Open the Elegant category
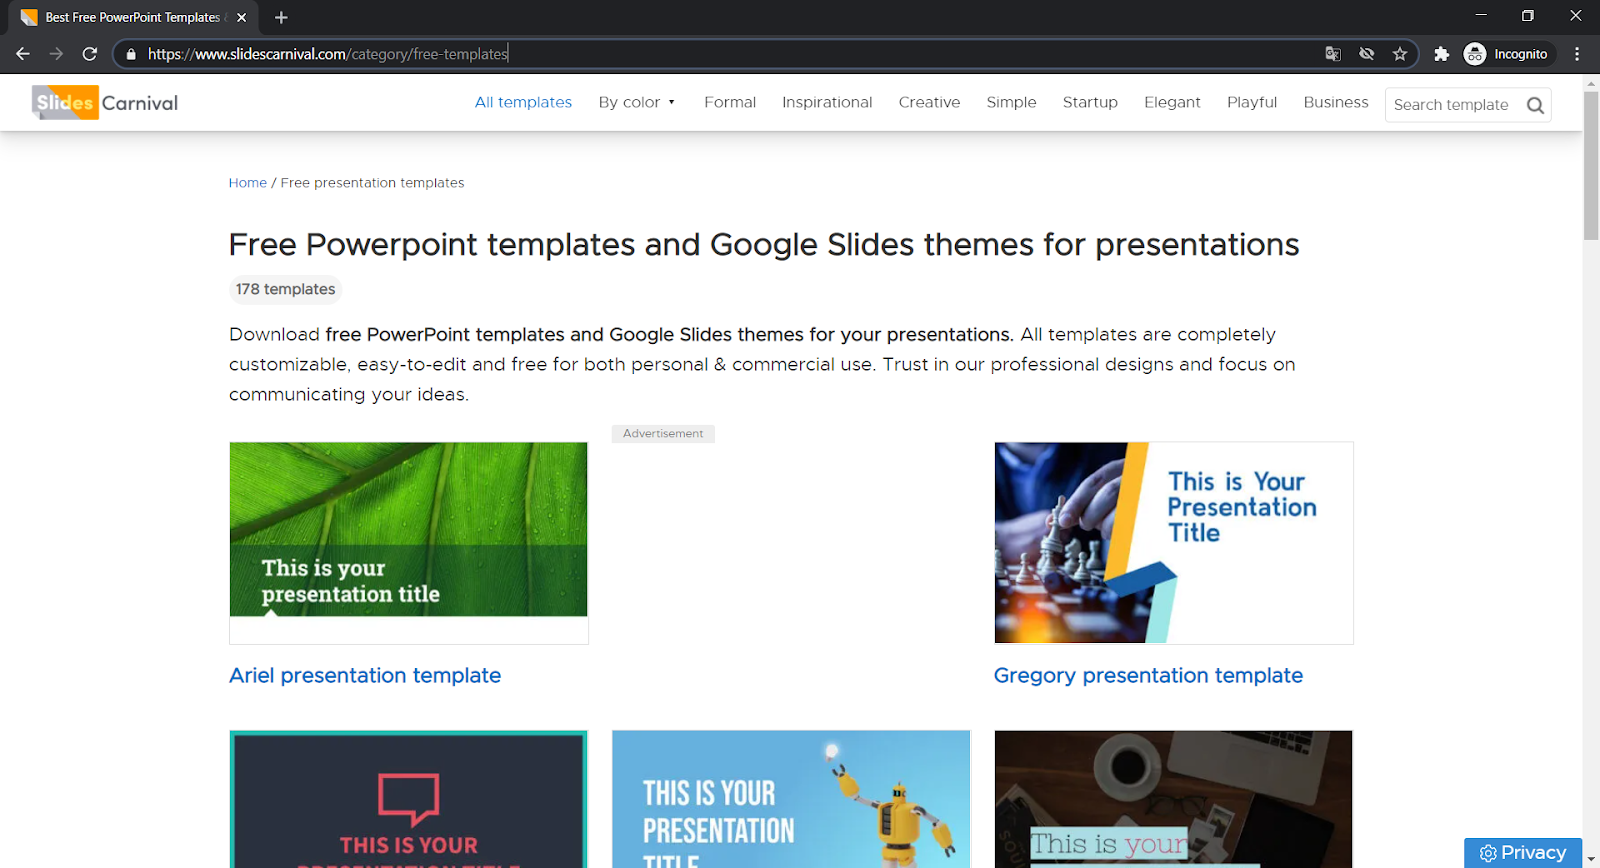The height and width of the screenshot is (868, 1600). pyautogui.click(x=1172, y=102)
